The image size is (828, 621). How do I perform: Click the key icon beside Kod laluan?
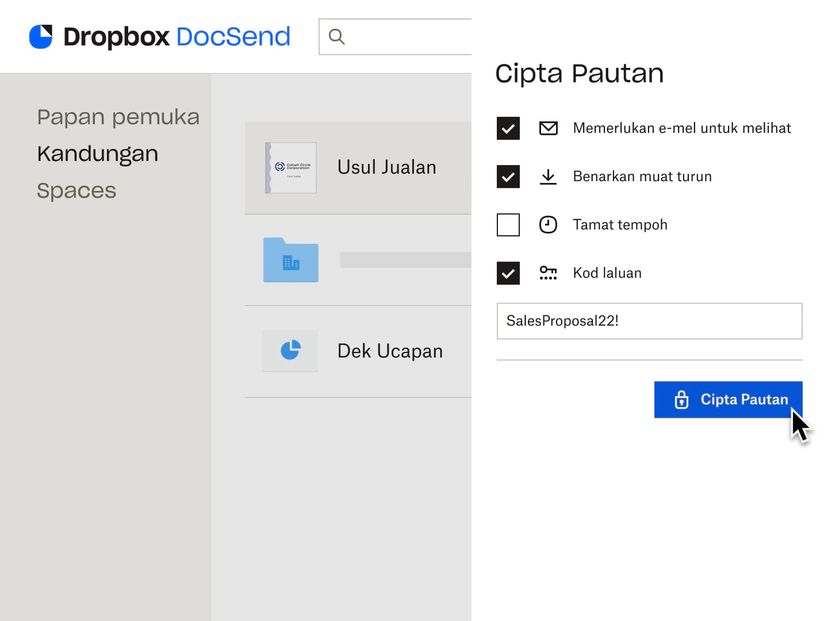coord(548,272)
